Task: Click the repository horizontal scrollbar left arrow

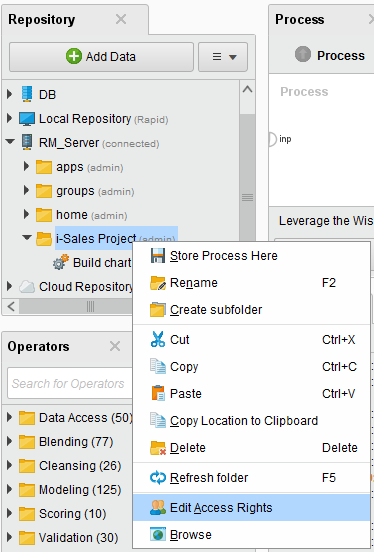Action: click(11, 306)
